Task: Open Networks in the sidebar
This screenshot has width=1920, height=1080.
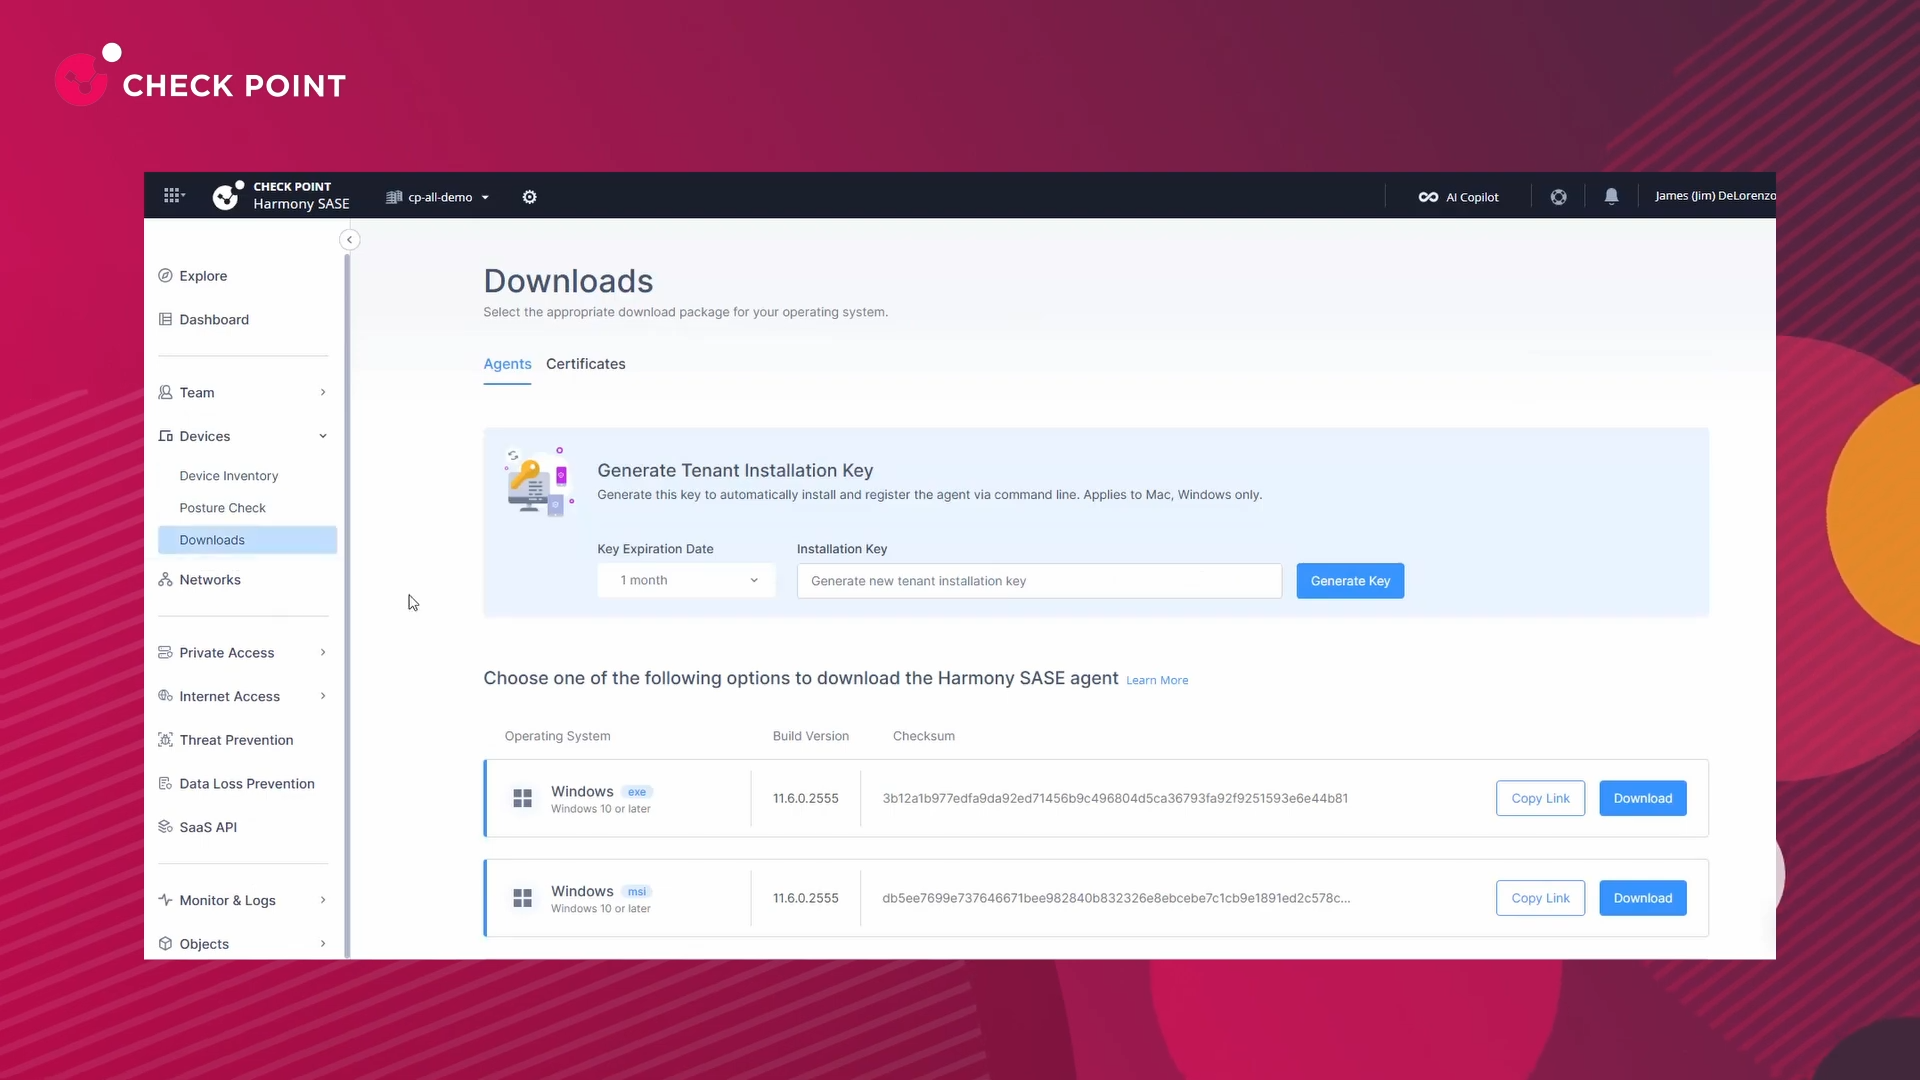Action: pos(210,580)
